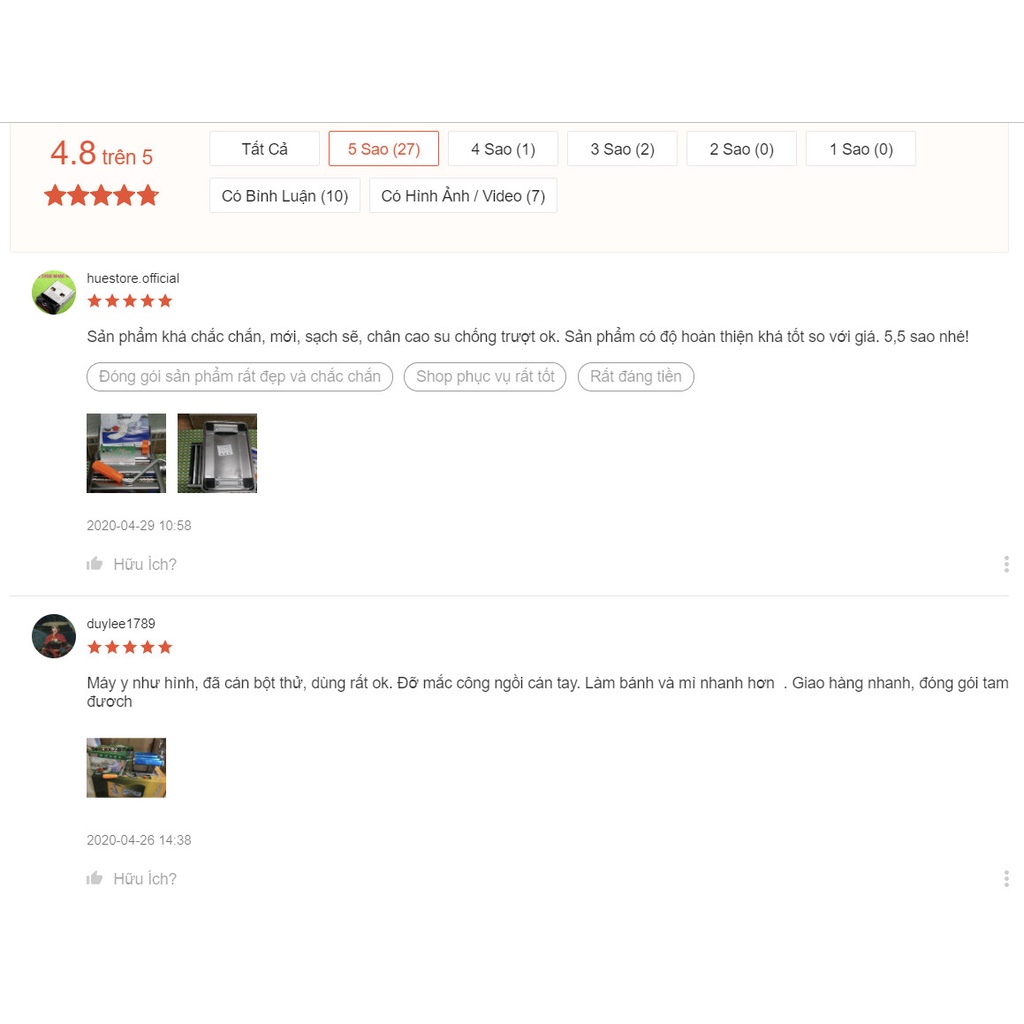Click the star rating under huestore.official's name

(x=130, y=301)
